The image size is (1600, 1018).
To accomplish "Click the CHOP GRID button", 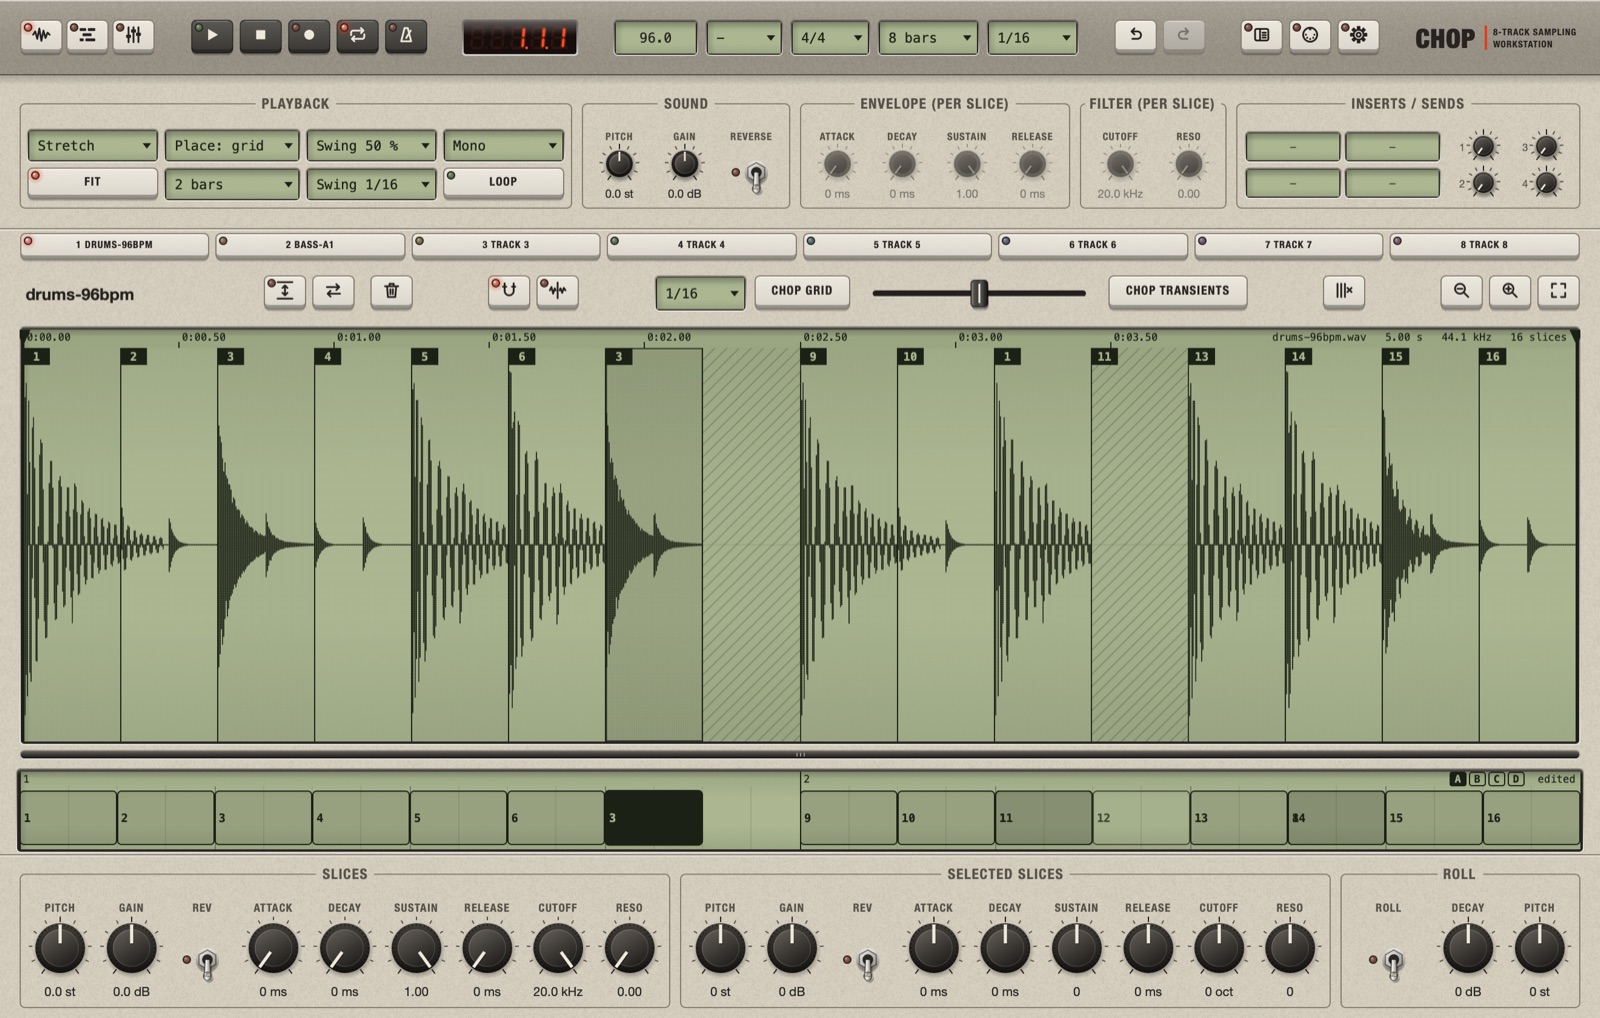I will click(802, 291).
